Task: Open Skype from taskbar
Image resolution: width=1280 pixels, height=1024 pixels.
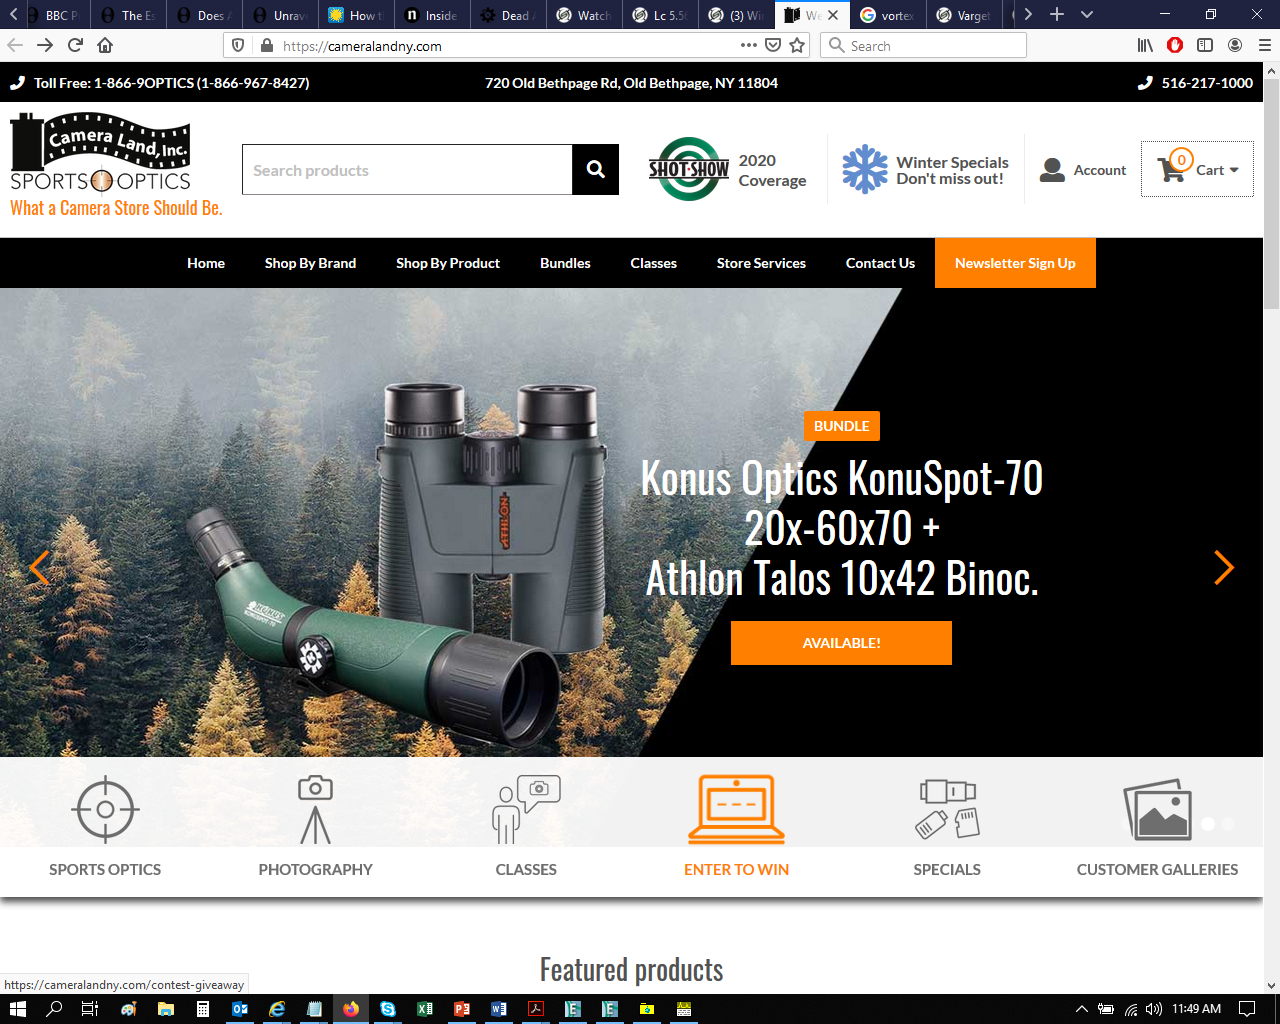Action: coord(388,1009)
